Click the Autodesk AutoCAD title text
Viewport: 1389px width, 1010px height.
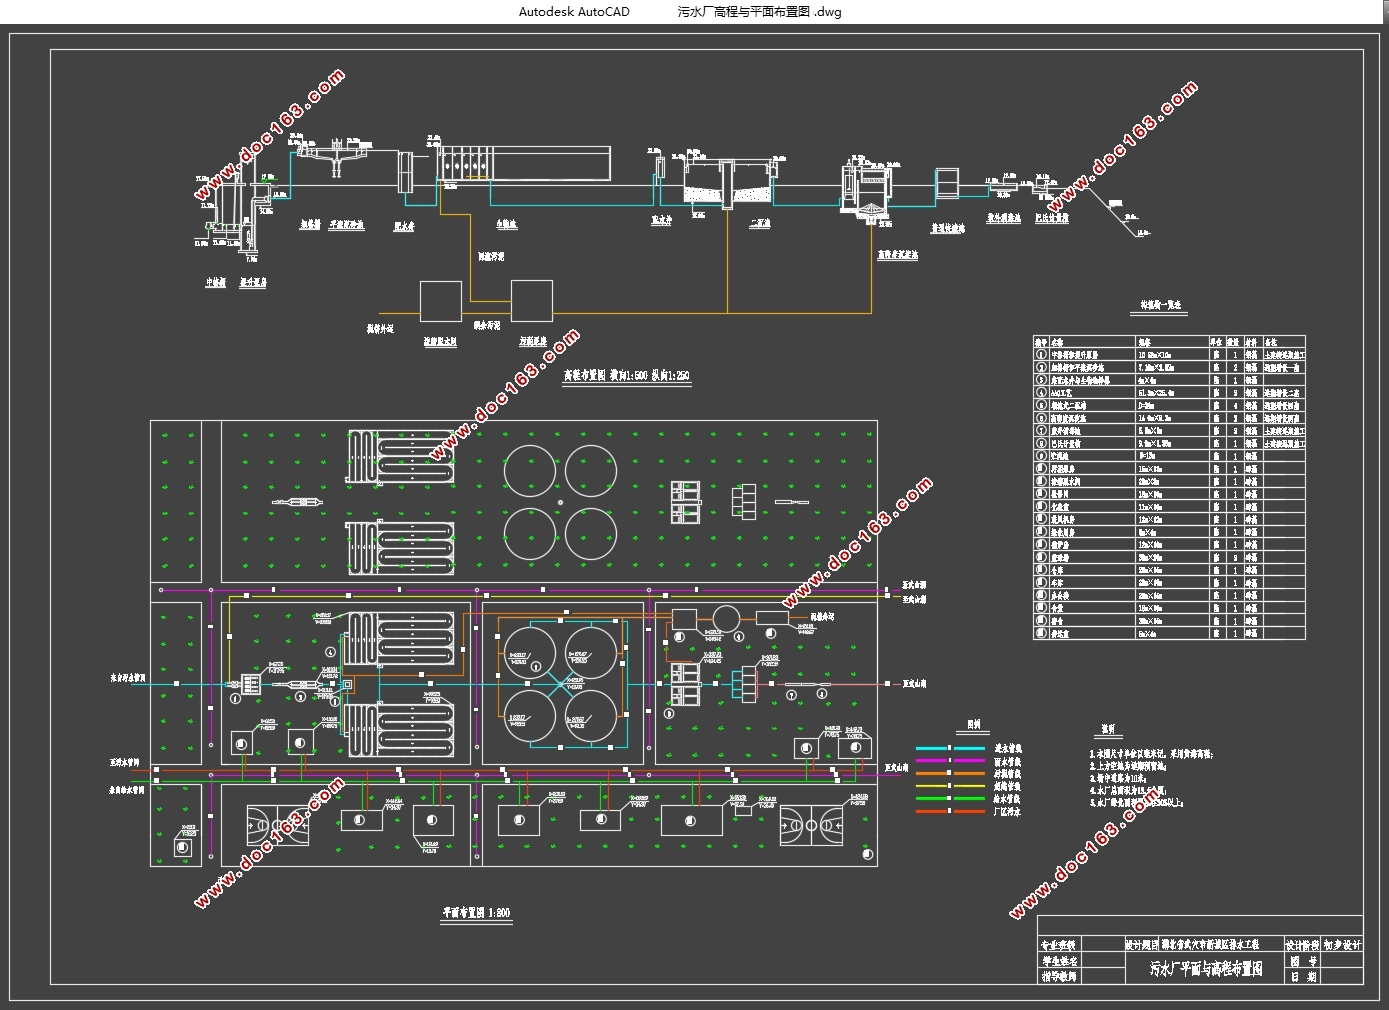pos(574,12)
